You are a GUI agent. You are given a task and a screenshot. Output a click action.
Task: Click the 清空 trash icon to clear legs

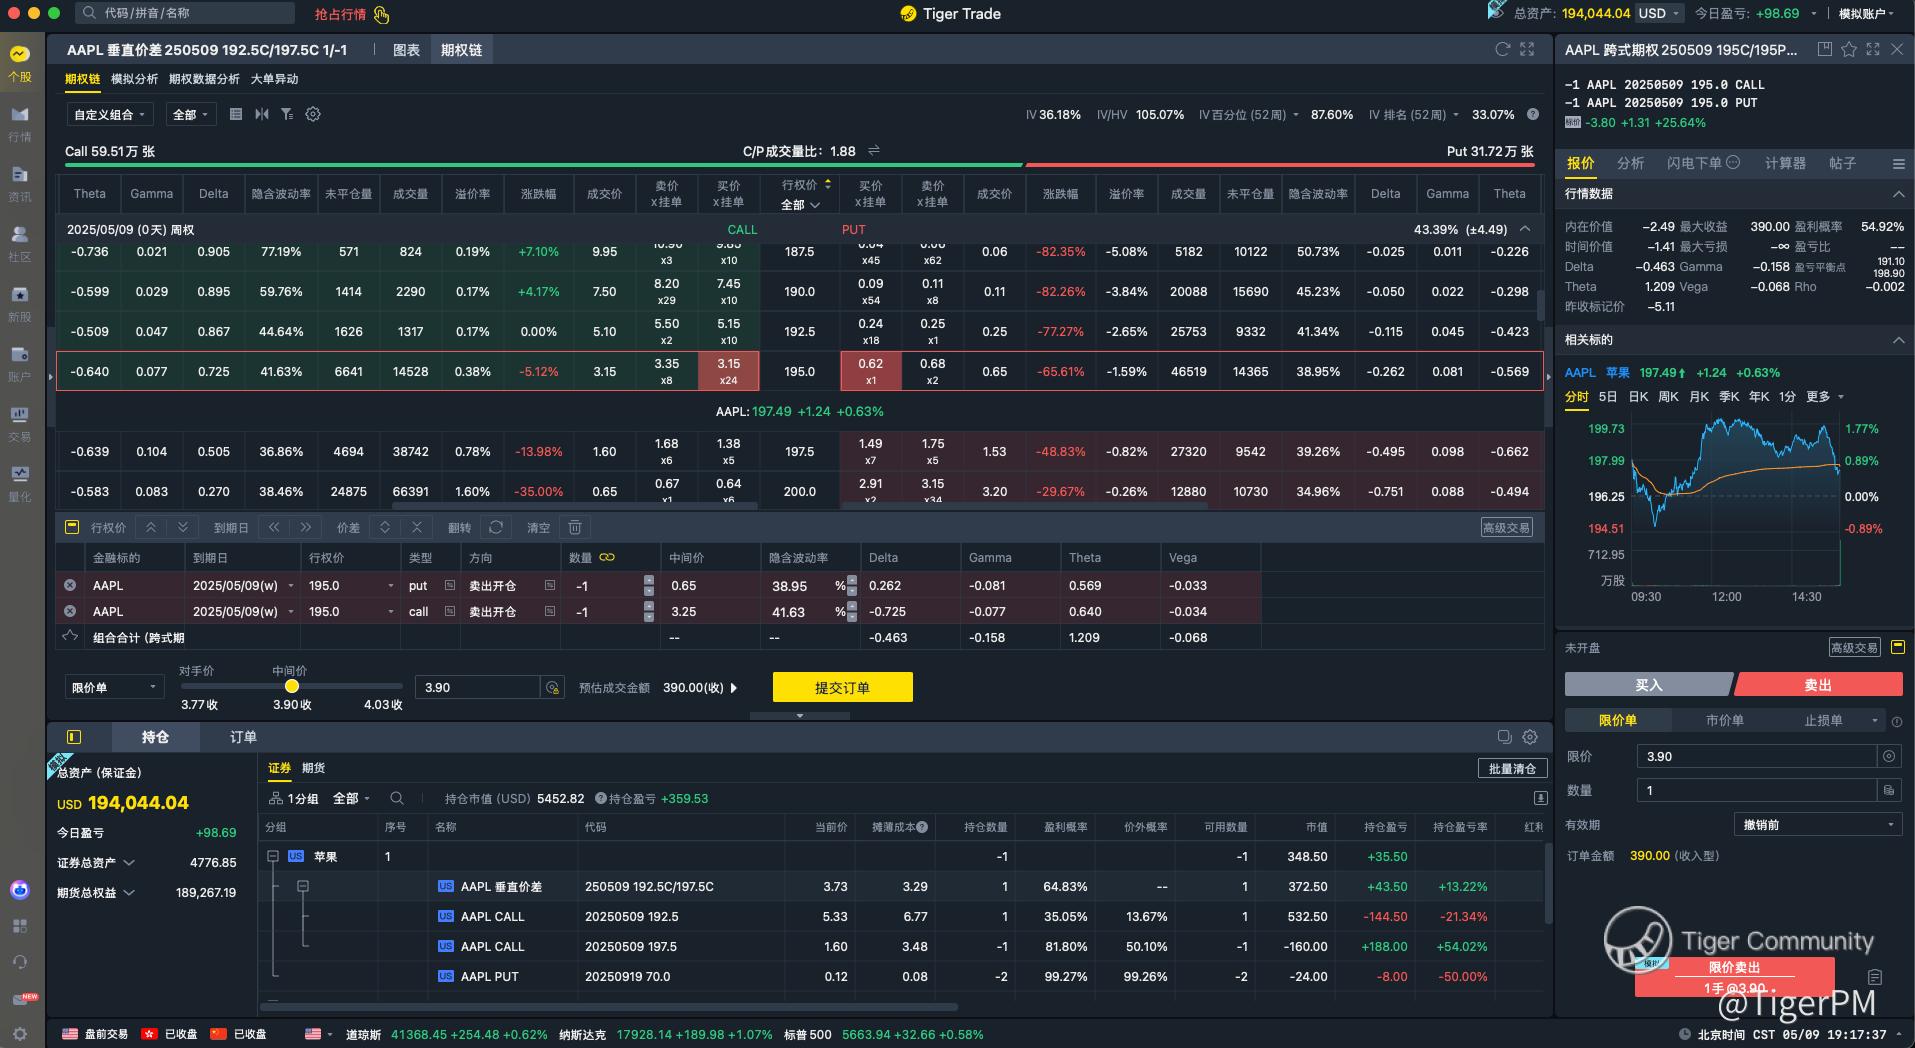tap(575, 527)
